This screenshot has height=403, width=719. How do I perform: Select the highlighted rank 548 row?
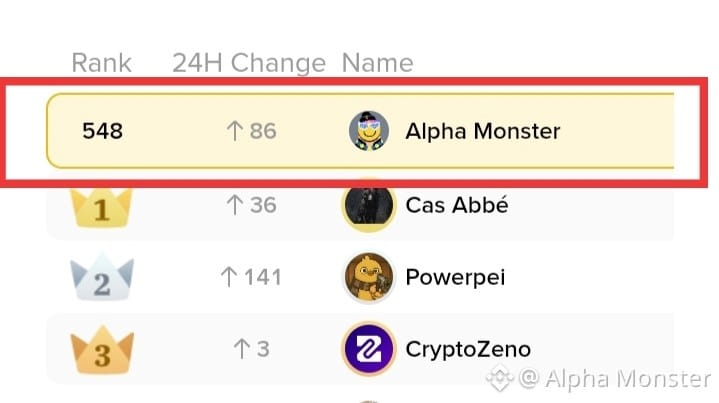click(360, 131)
